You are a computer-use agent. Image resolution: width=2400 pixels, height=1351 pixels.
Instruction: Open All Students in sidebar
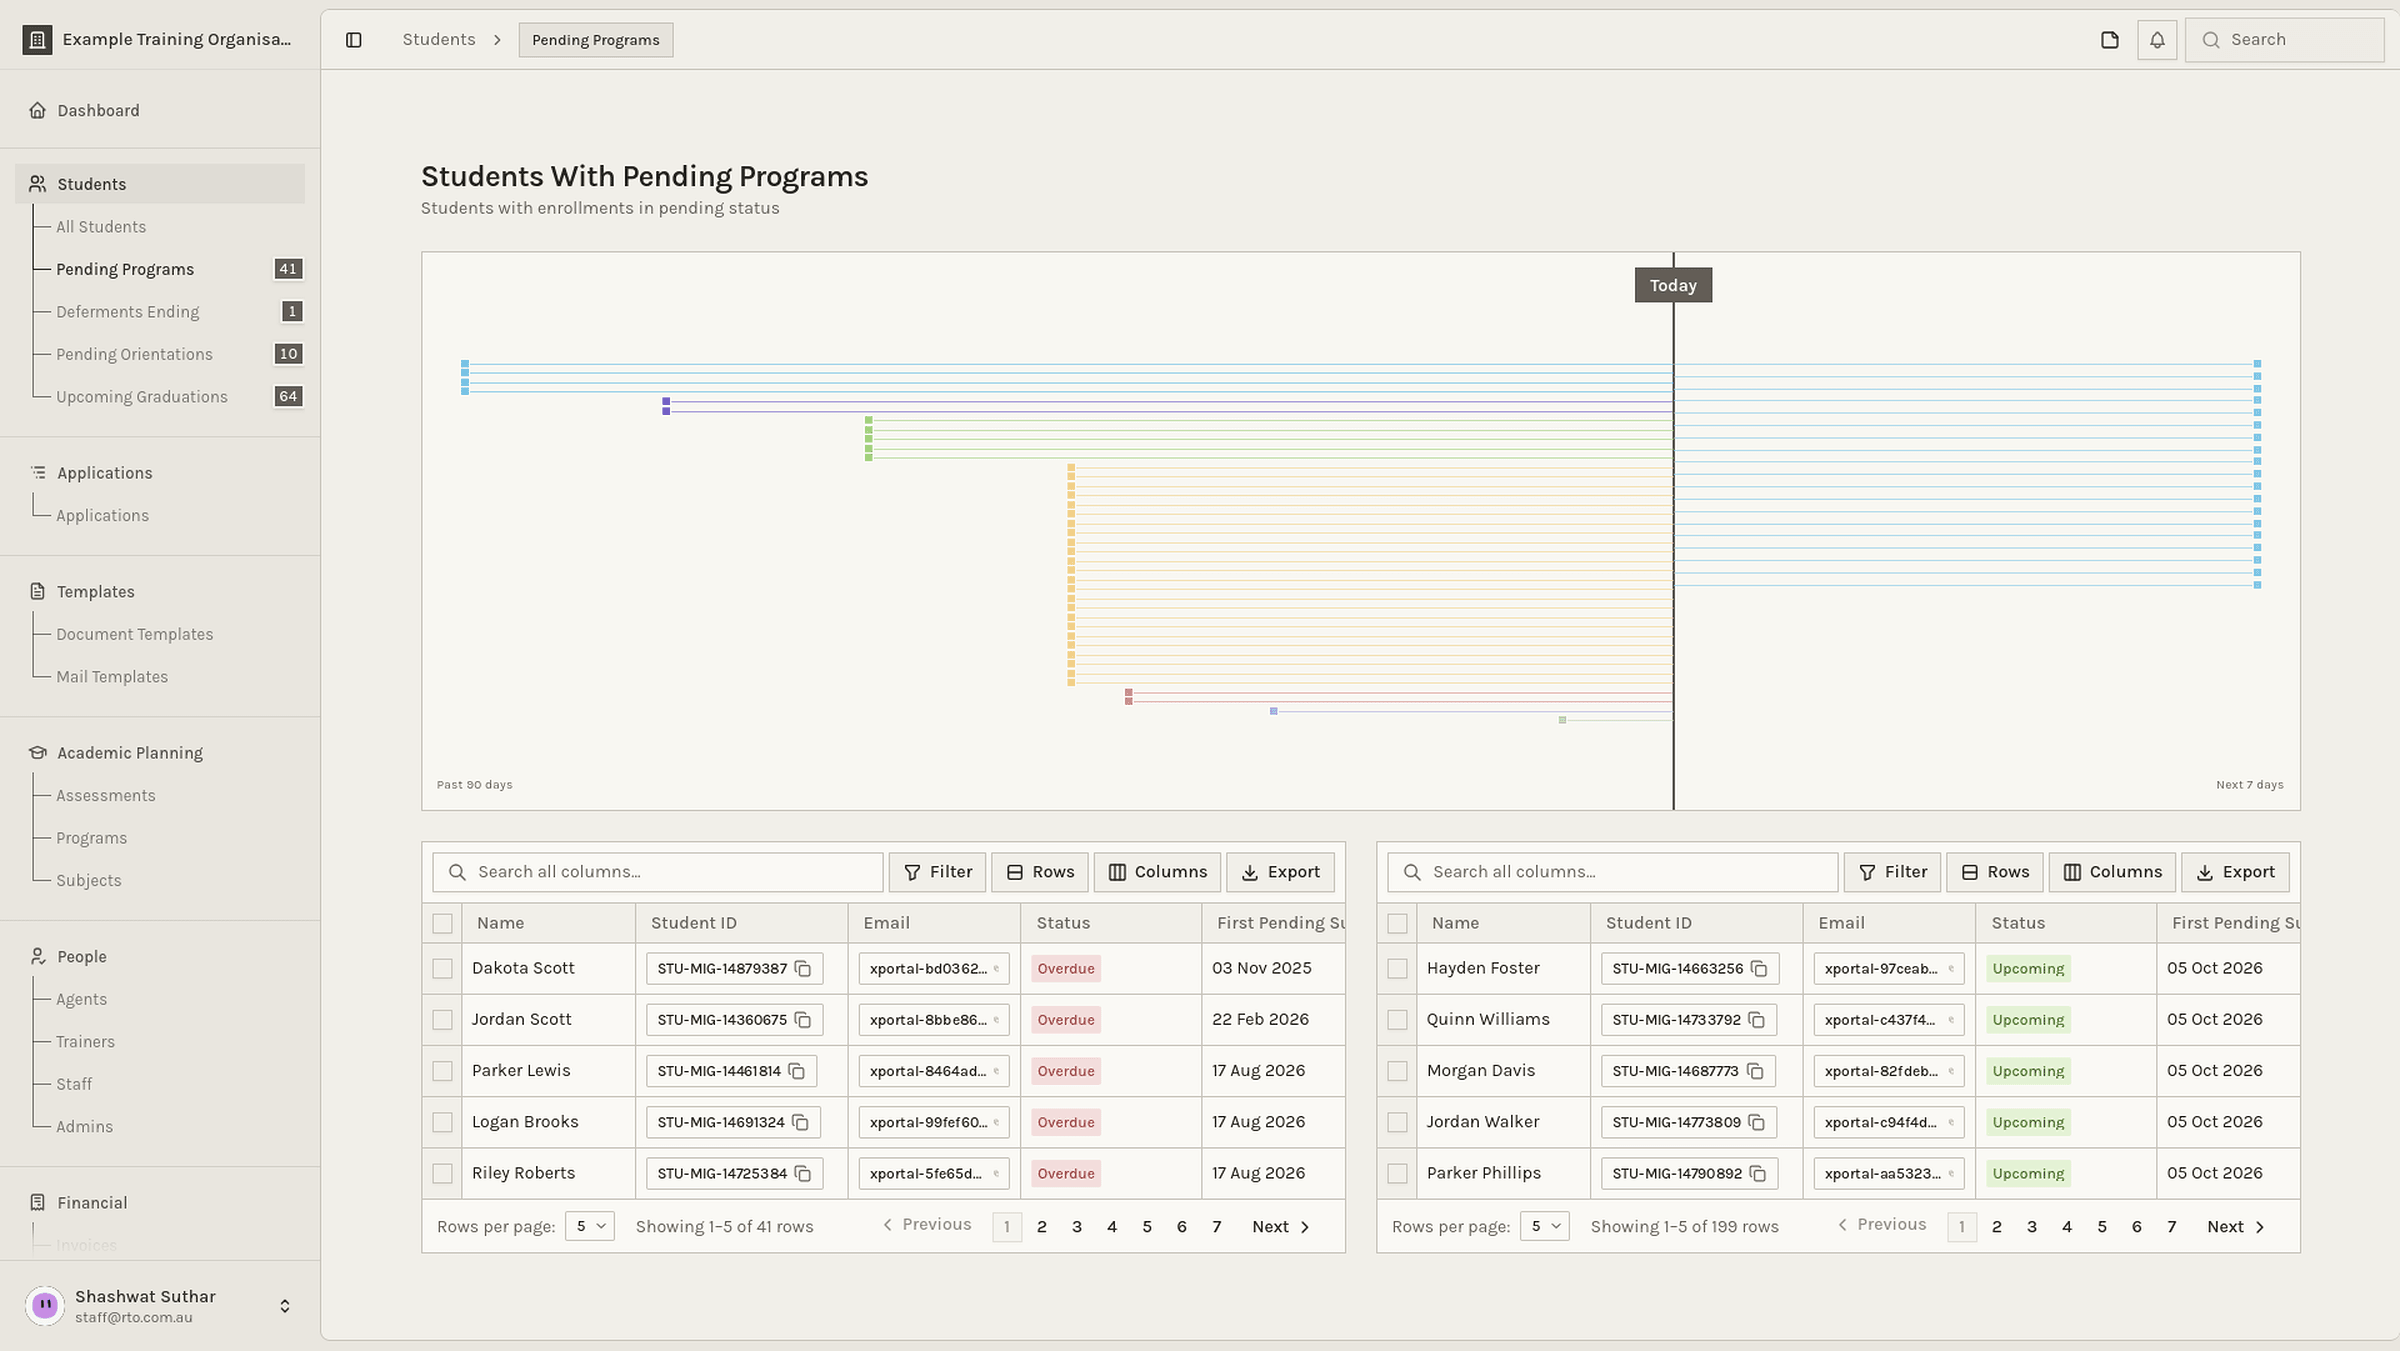pyautogui.click(x=101, y=227)
